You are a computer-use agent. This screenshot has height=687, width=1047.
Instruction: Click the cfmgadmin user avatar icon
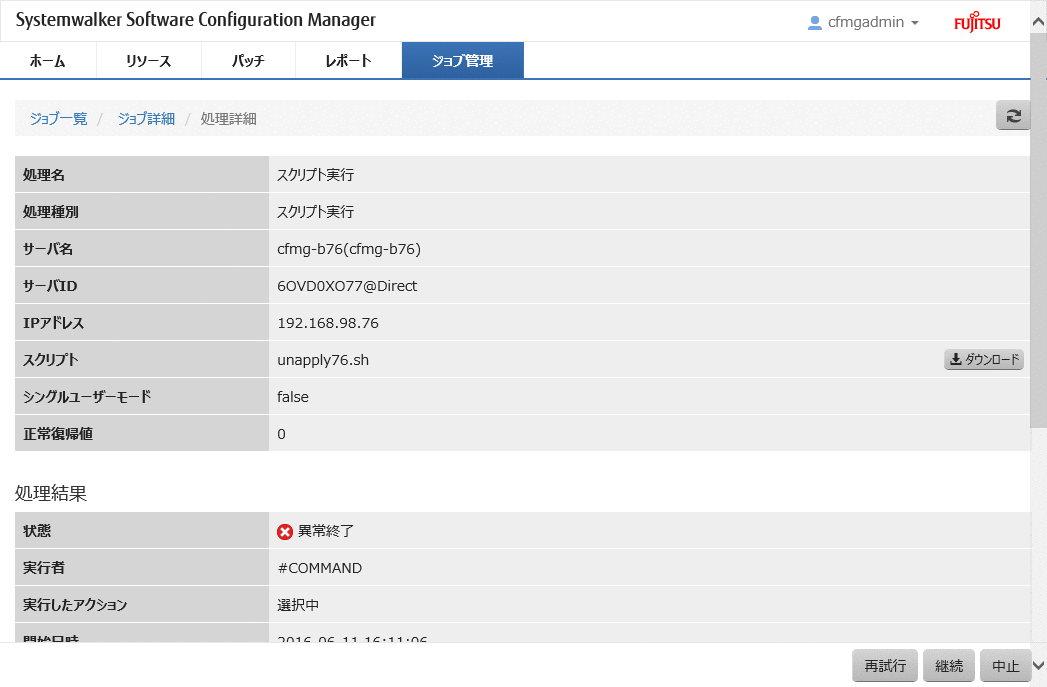point(815,23)
